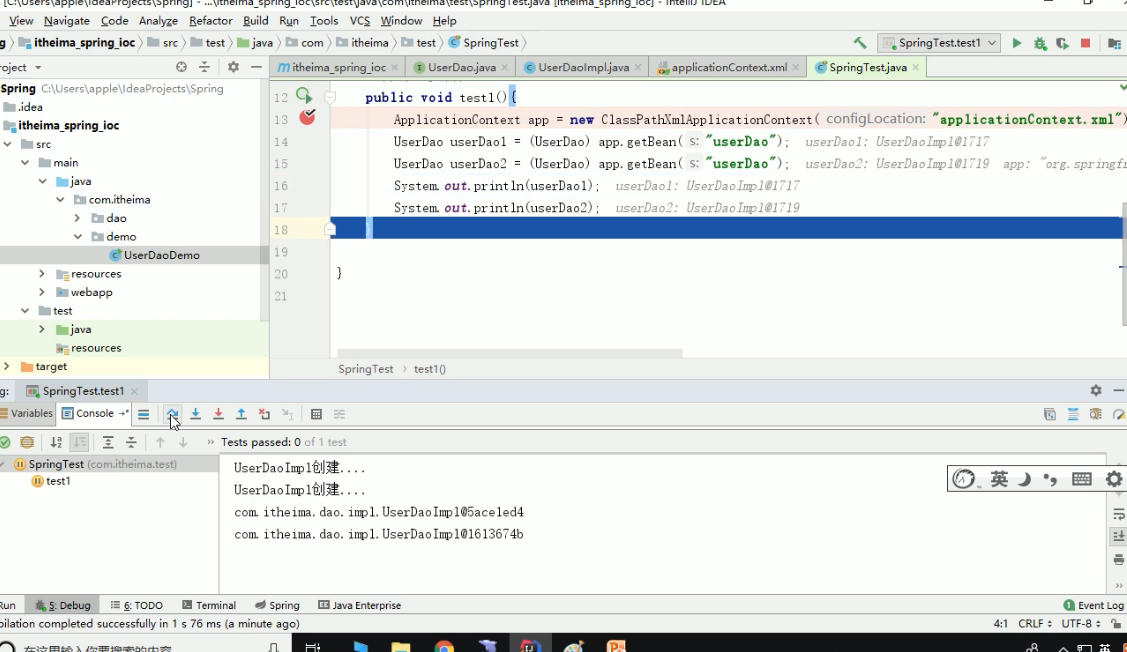Collapse the src folder in tree
1127x652 pixels.
click(x=7, y=144)
